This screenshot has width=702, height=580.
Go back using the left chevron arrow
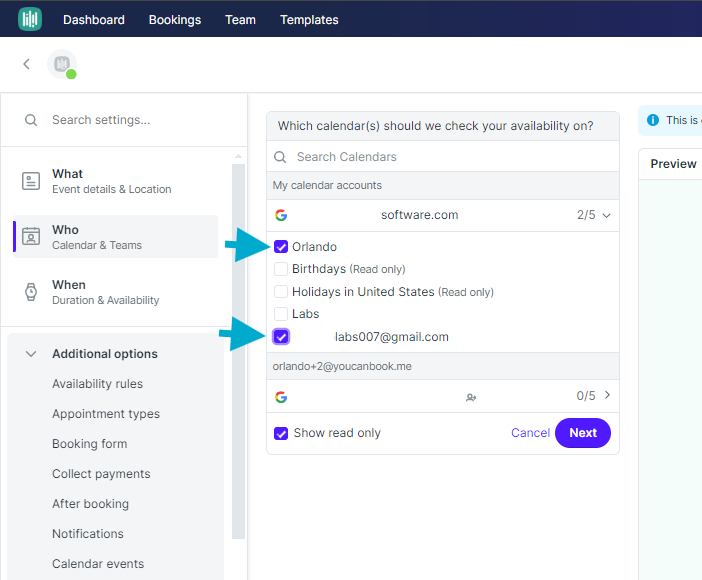26,64
